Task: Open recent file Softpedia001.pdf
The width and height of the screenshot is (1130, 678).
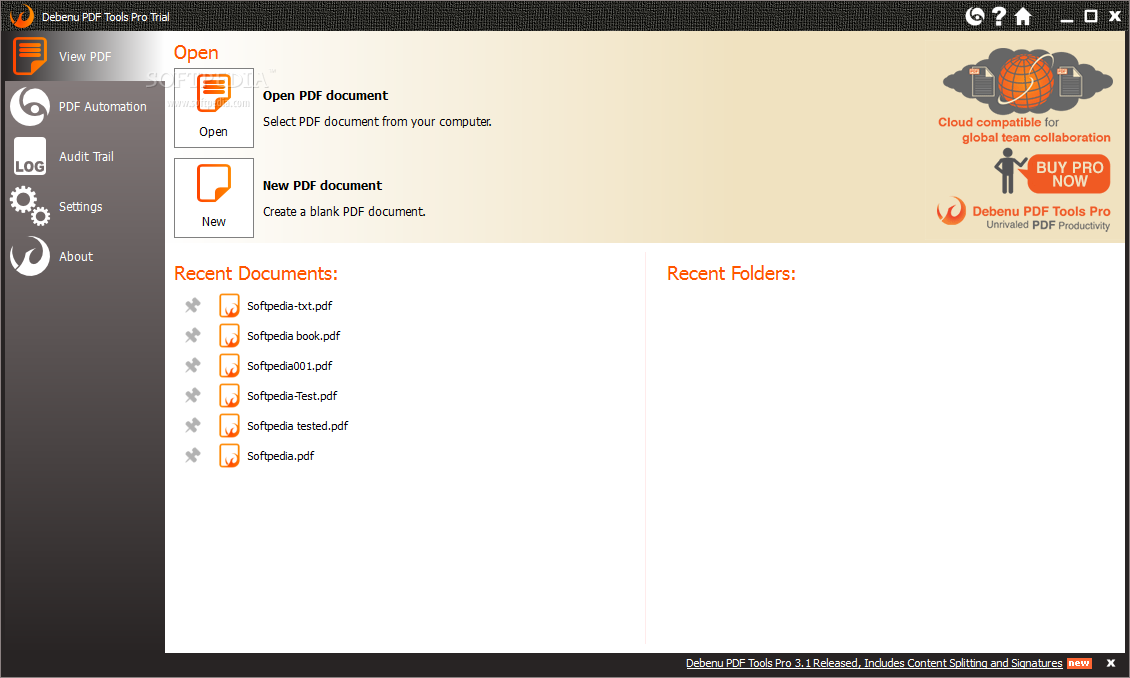Action: click(290, 366)
